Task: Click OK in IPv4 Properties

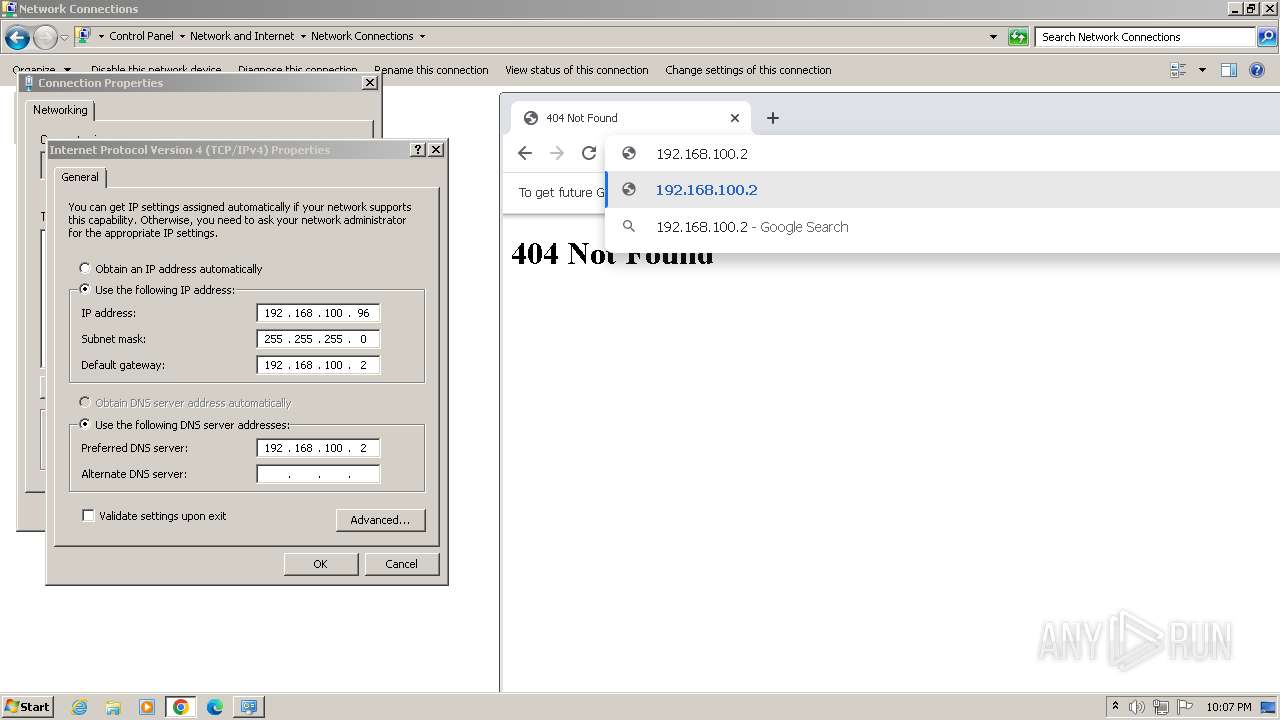Action: pos(320,564)
